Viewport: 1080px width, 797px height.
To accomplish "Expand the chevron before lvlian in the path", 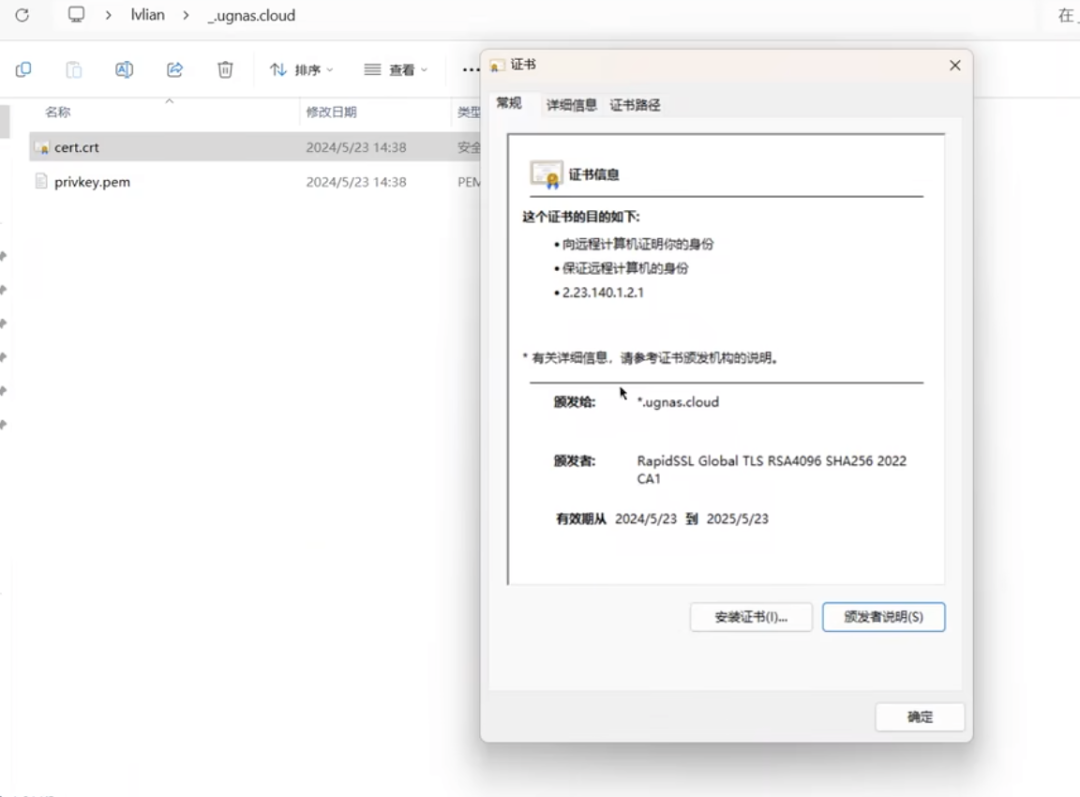I will coord(108,15).
